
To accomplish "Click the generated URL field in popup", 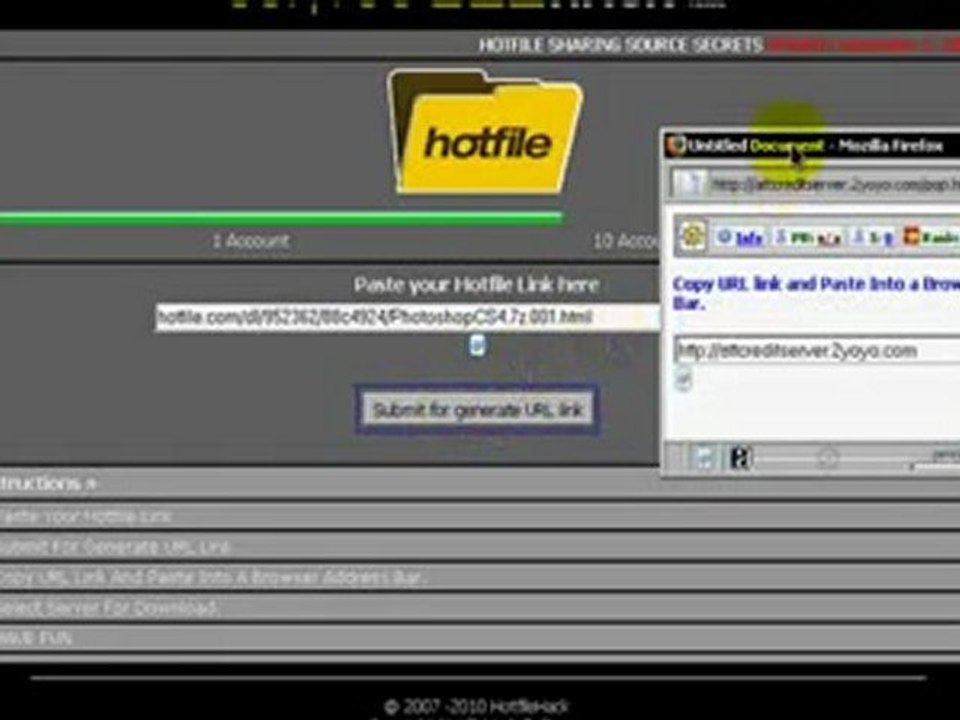I will point(817,351).
